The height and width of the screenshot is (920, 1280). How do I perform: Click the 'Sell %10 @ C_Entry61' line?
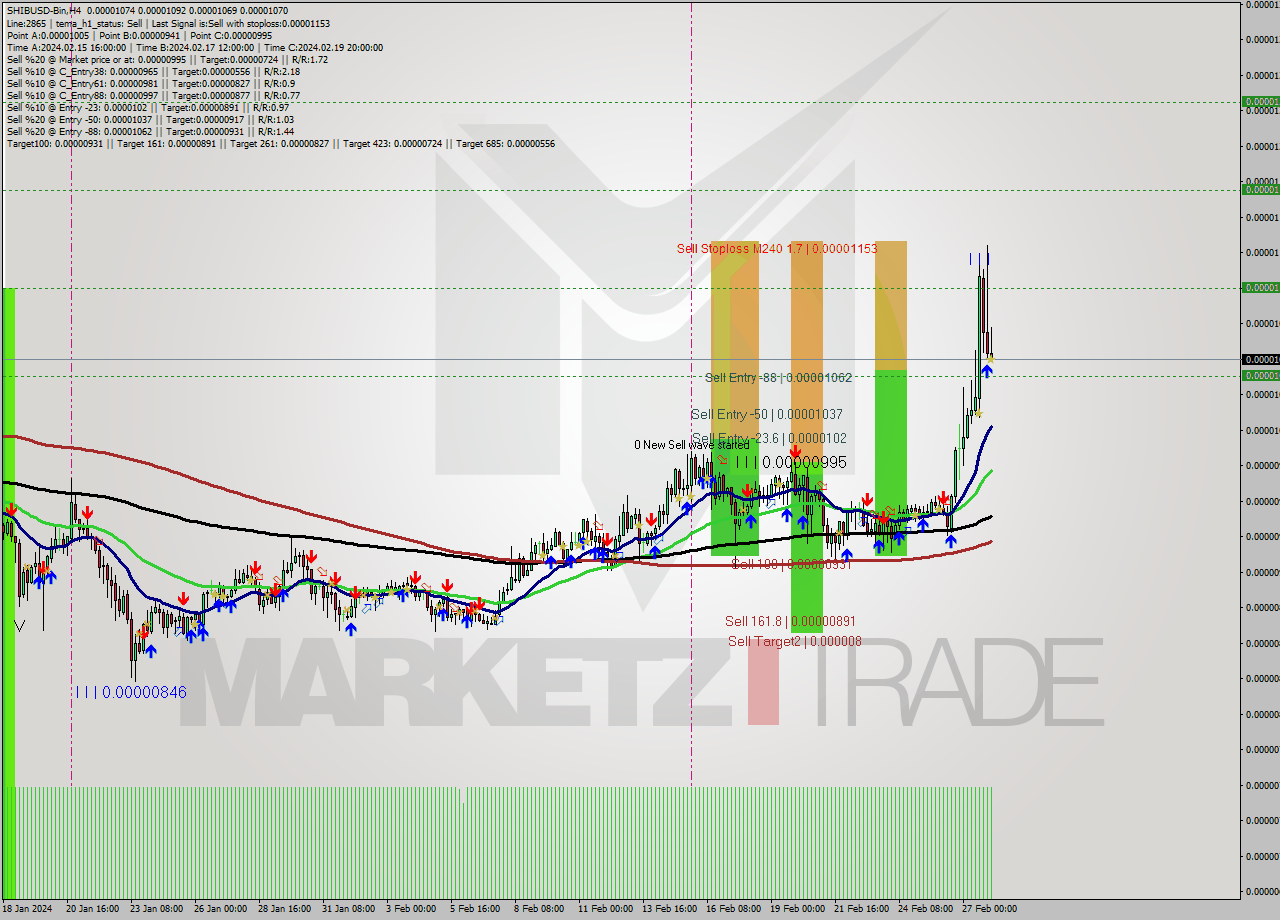coord(150,83)
